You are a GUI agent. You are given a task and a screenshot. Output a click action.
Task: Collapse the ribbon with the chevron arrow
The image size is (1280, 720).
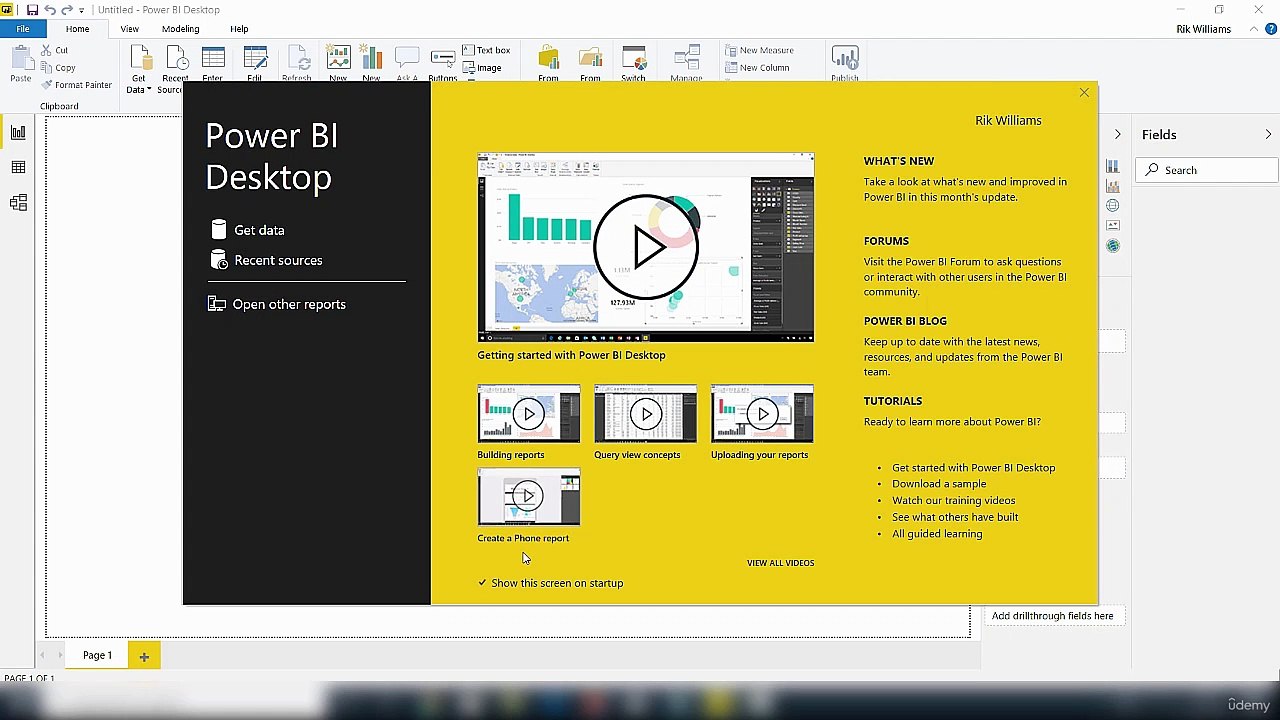click(x=1255, y=29)
